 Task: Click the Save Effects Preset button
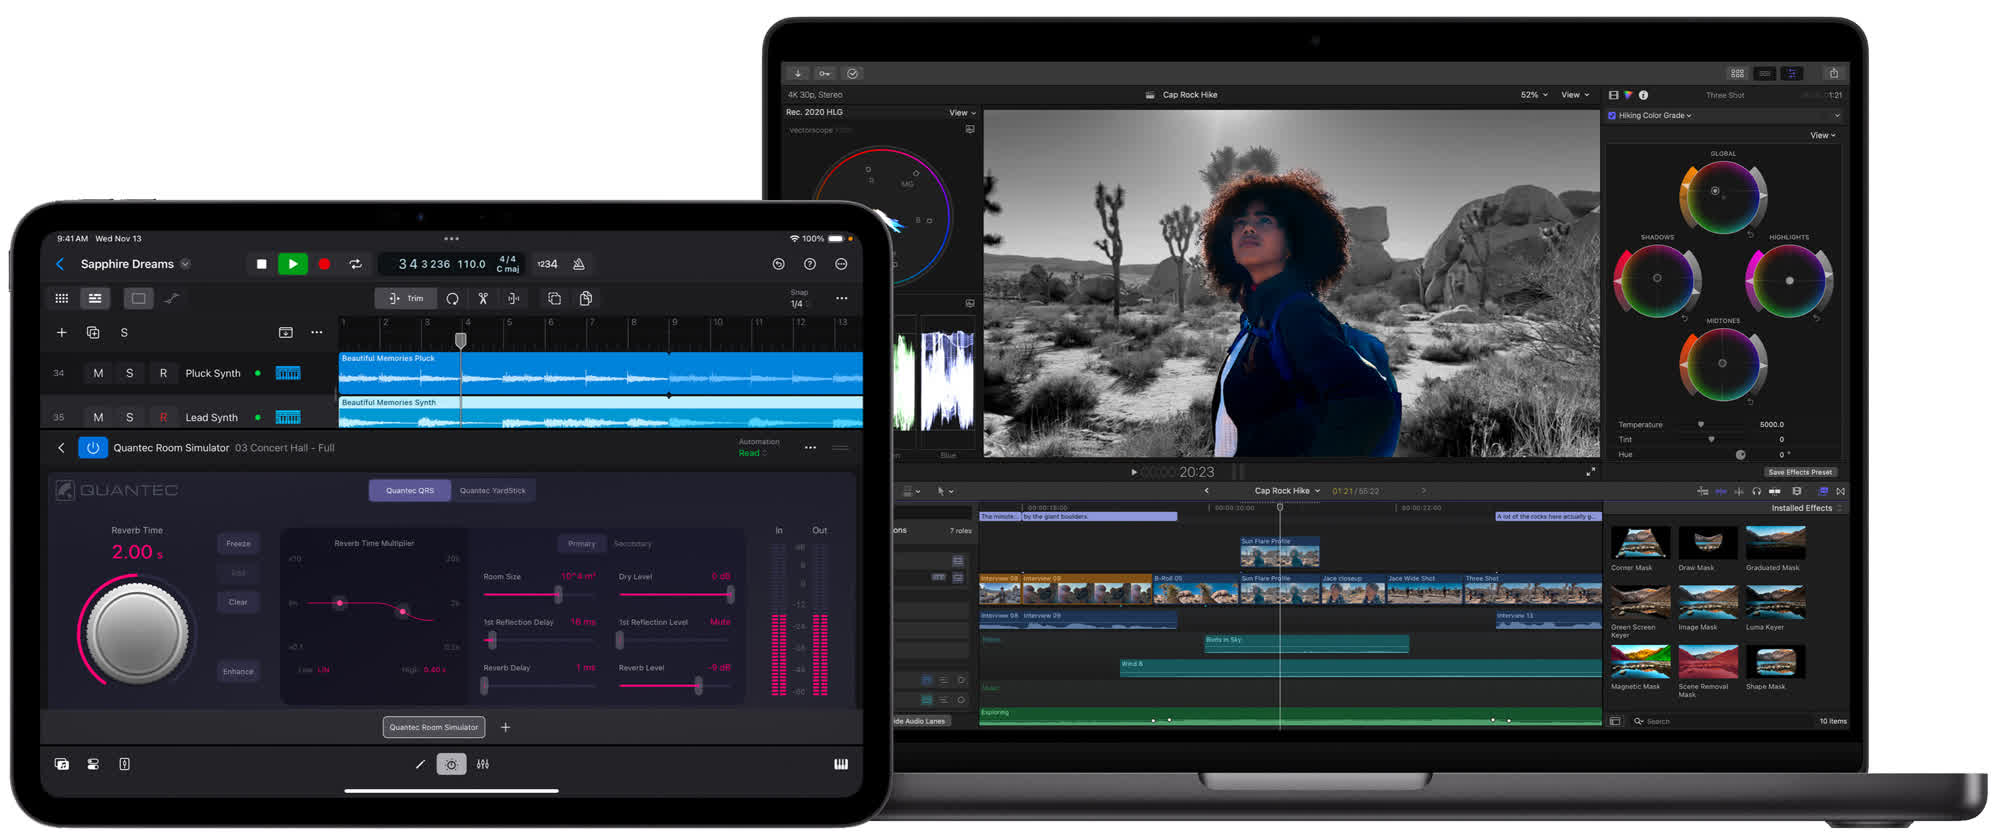coord(1800,472)
